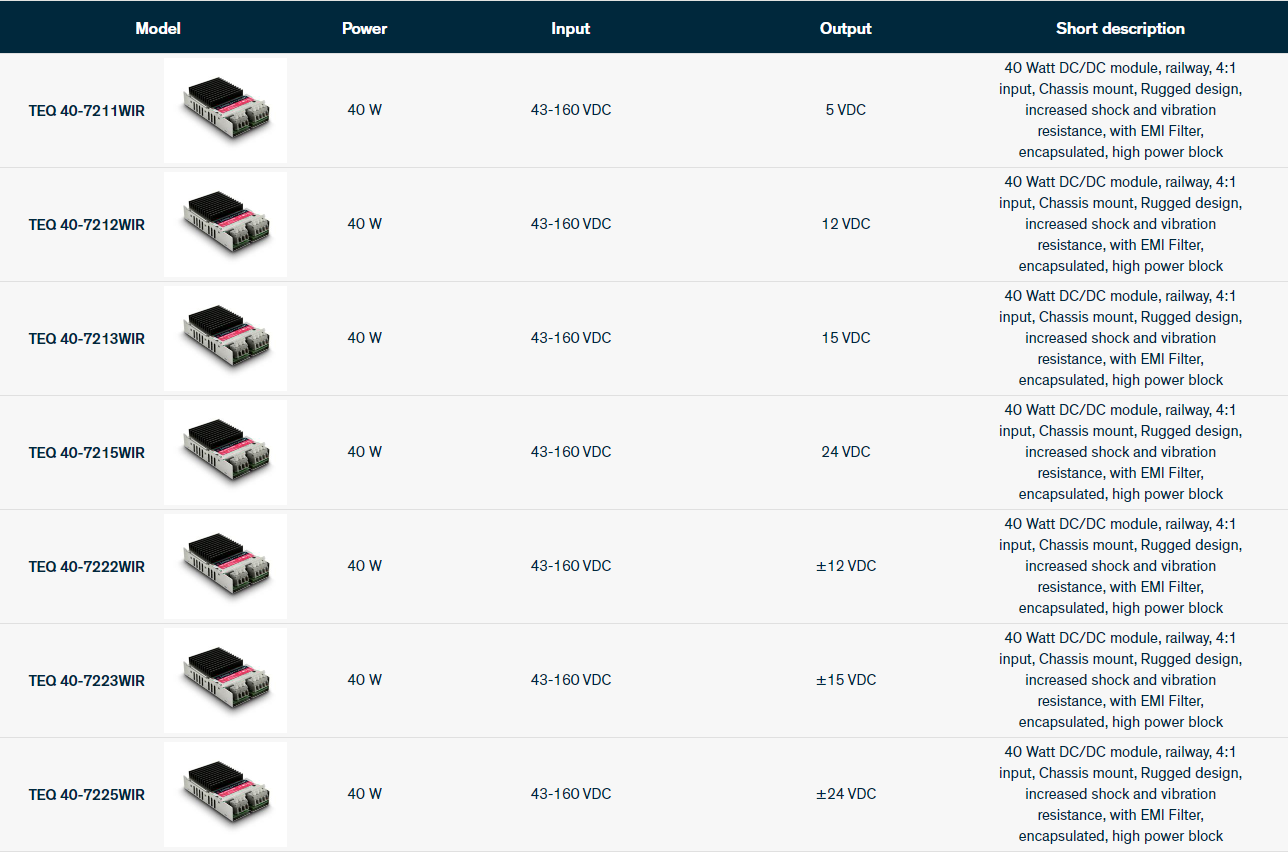The image size is (1288, 855).
Task: Click the TEQ 40-7223WIR product image
Action: [225, 681]
